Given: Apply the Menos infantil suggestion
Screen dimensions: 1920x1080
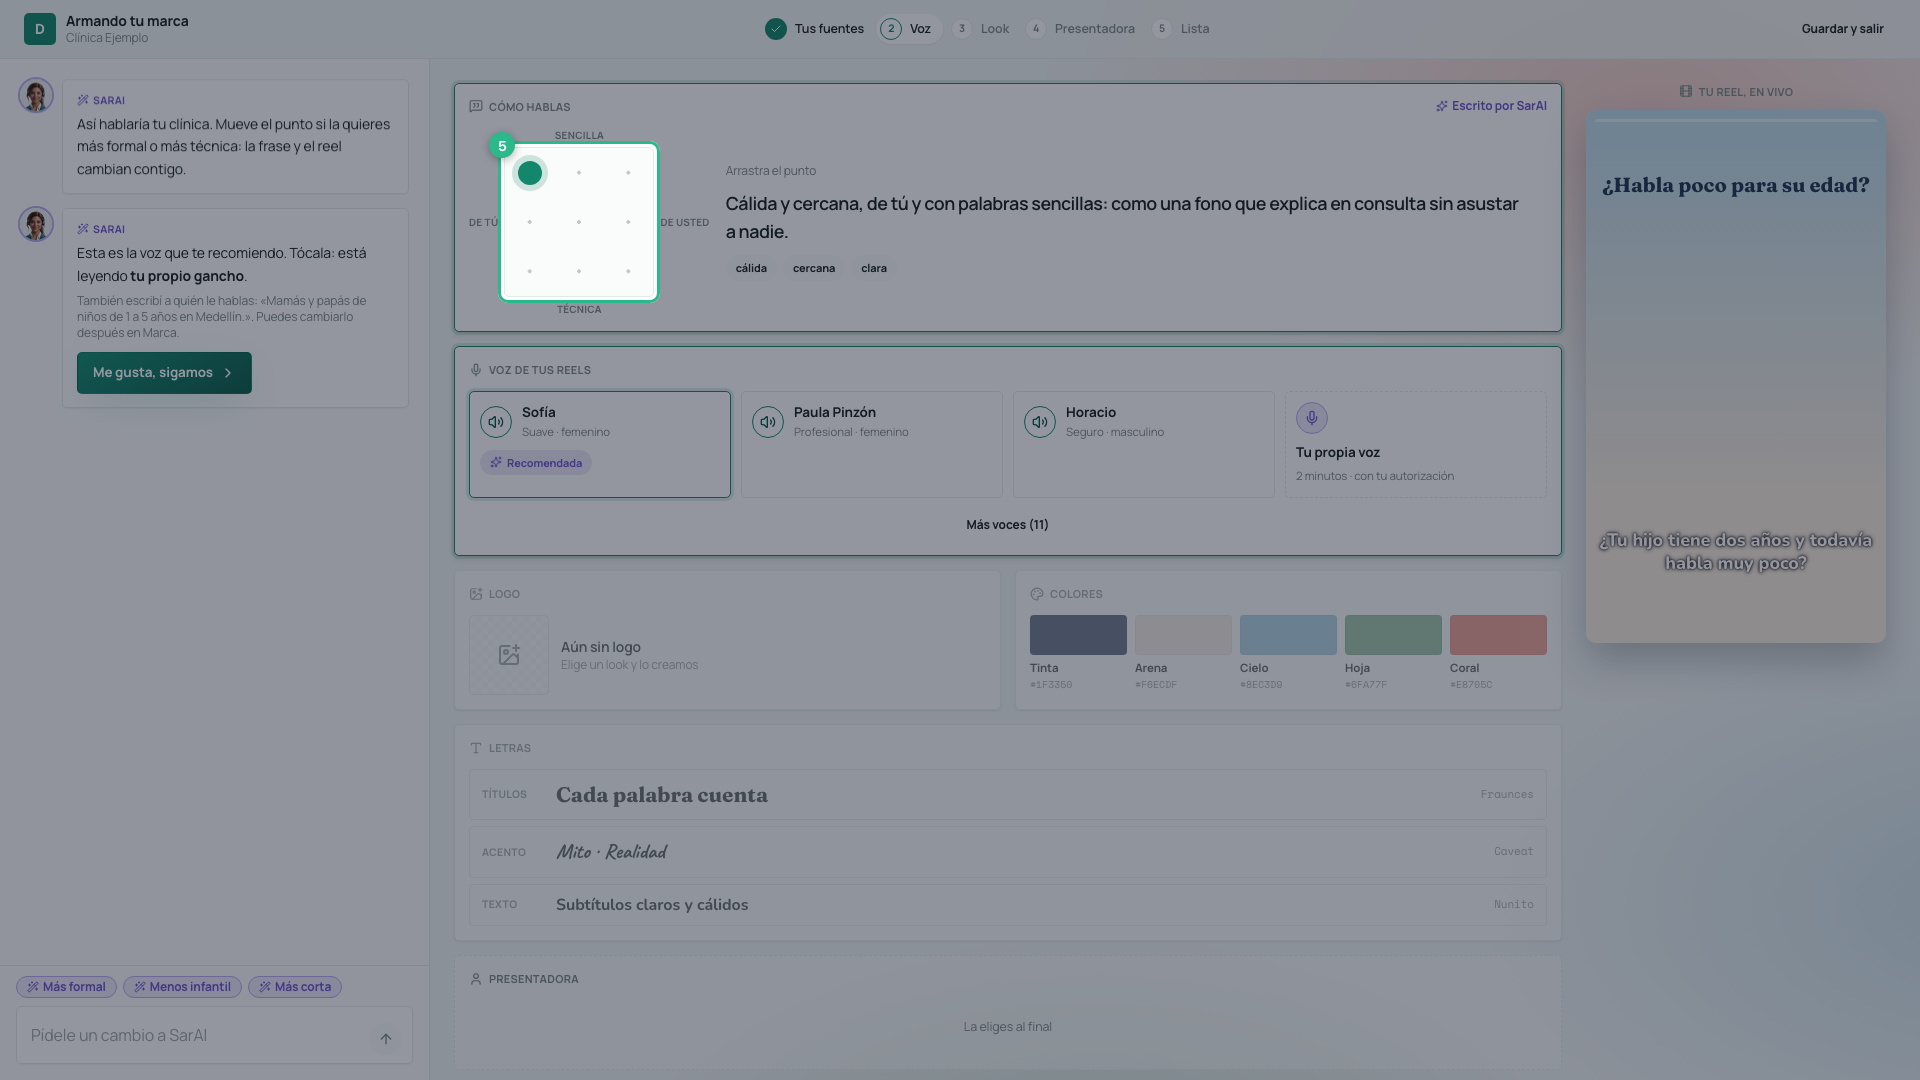Looking at the screenshot, I should (x=182, y=987).
